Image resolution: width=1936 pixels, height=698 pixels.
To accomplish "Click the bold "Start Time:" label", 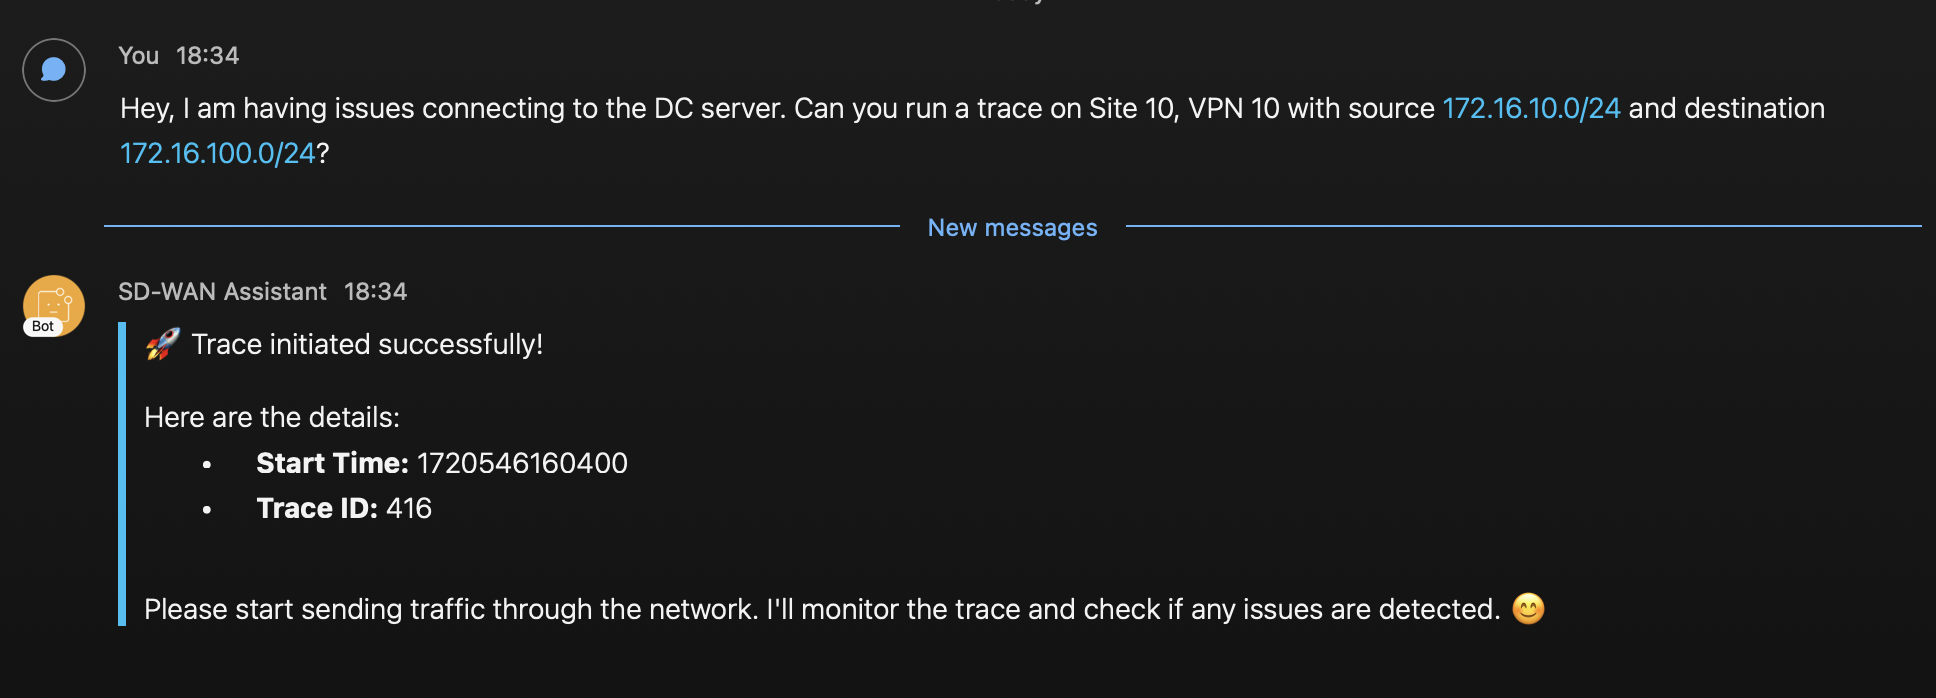I will (x=332, y=463).
